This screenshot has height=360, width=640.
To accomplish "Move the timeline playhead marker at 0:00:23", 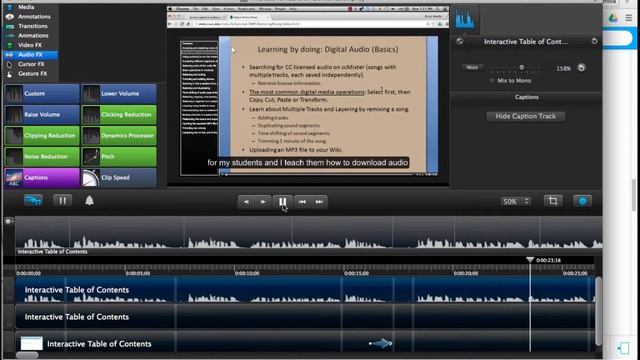I will coord(530,260).
